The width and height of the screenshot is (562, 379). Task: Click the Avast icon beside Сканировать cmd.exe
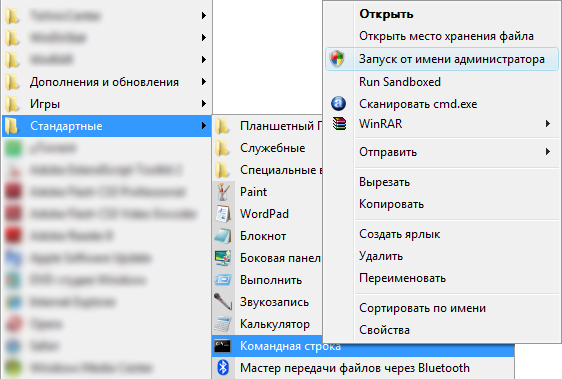338,104
